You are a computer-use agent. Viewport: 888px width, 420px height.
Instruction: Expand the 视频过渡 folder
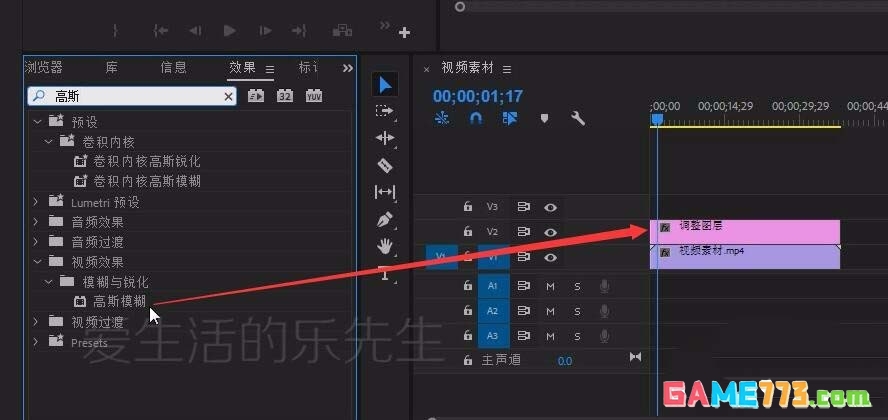point(36,322)
